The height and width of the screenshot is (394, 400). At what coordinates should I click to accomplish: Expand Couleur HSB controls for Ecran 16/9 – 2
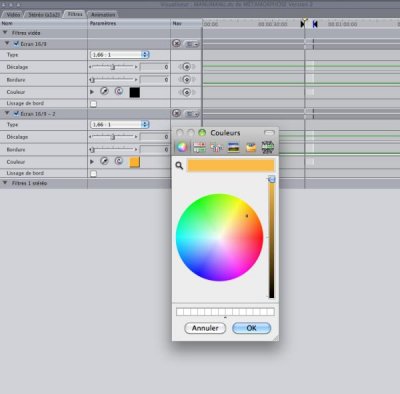pyautogui.click(x=92, y=162)
